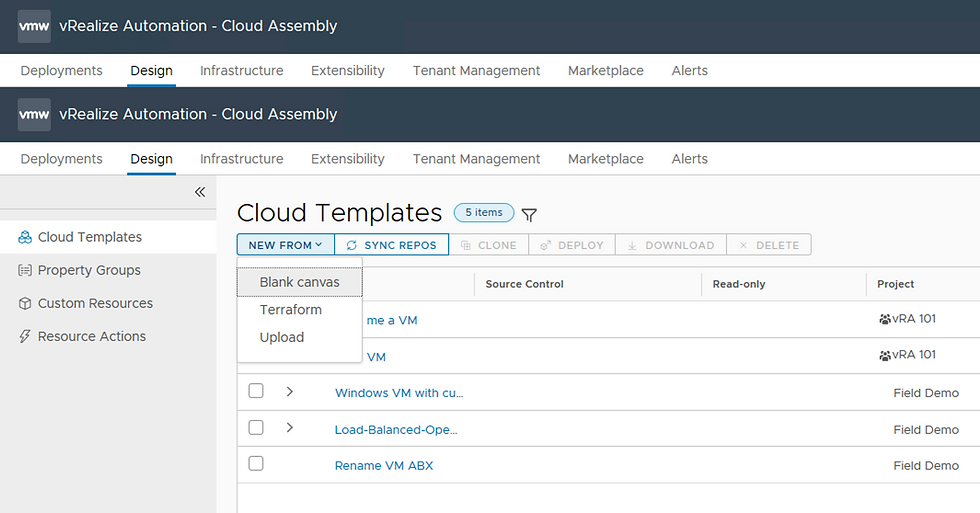Click the '5 items' badge
Viewport: 980px width, 513px height.
(x=484, y=212)
